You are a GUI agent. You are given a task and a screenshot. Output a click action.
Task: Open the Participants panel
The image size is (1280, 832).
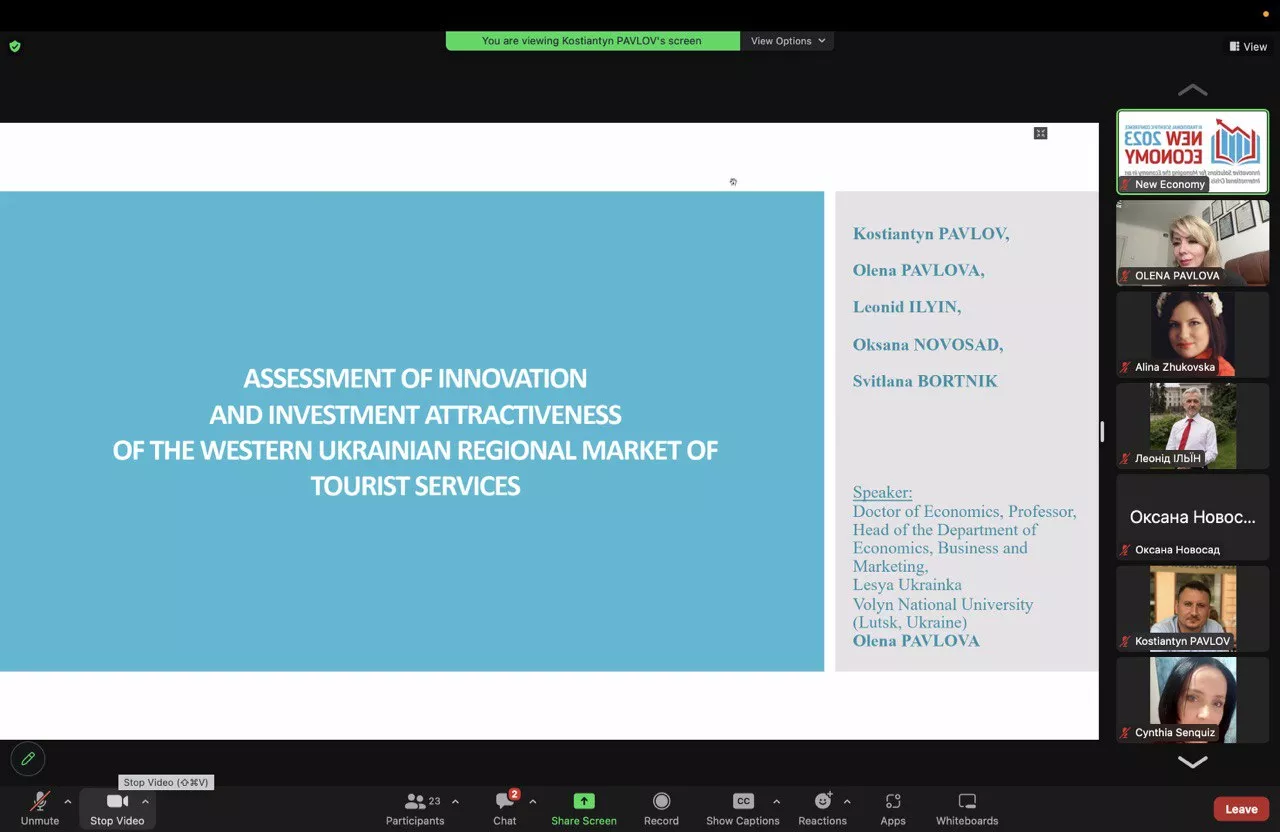click(415, 808)
